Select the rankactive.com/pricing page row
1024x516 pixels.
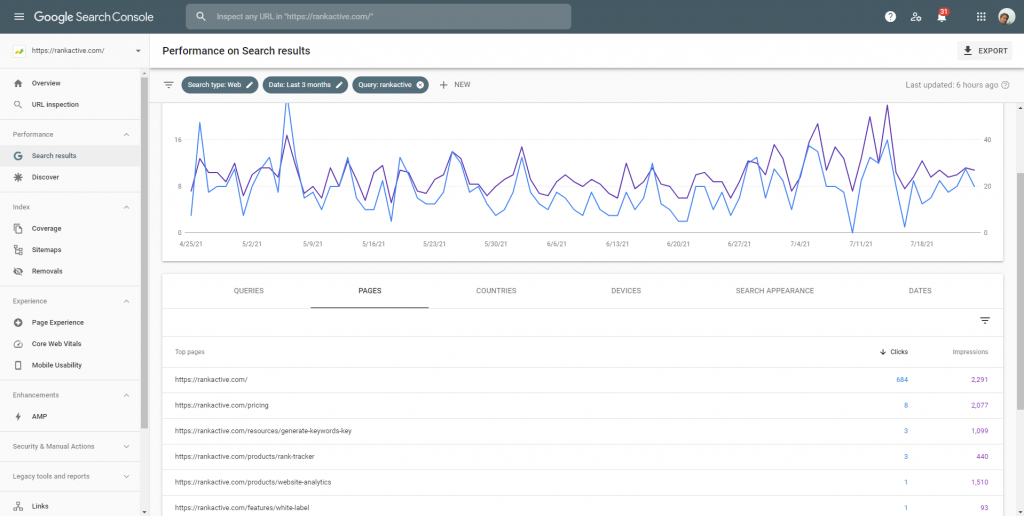pyautogui.click(x=583, y=406)
